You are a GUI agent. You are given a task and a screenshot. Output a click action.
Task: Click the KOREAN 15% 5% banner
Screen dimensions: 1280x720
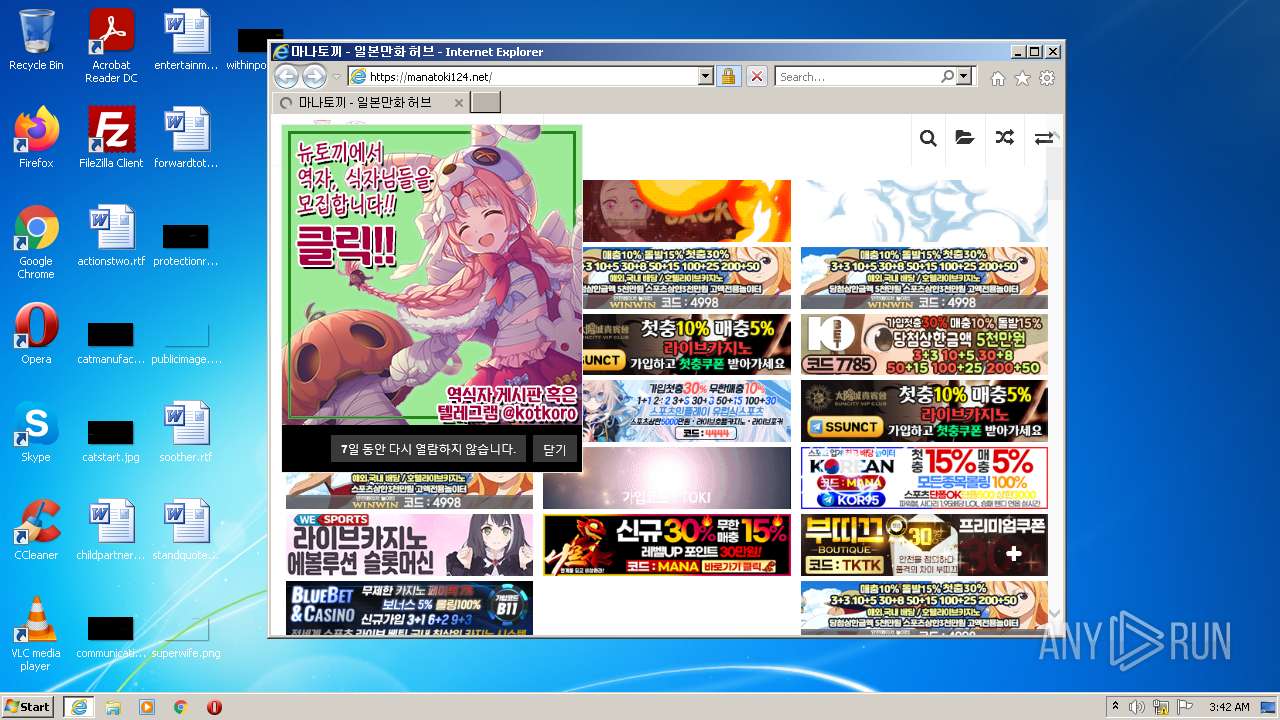coord(924,478)
